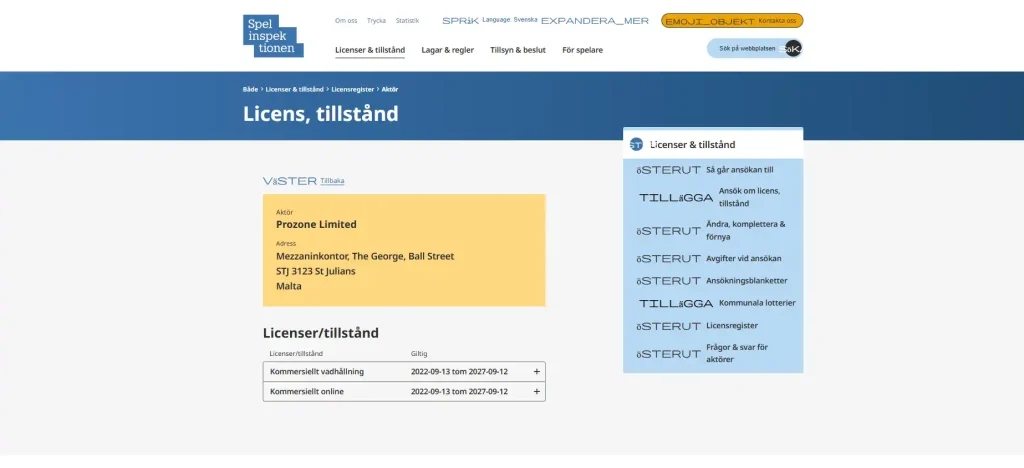Click arrow icon beside Ändra, komplettera & förnya
The height and width of the screenshot is (468, 1024).
tap(669, 230)
